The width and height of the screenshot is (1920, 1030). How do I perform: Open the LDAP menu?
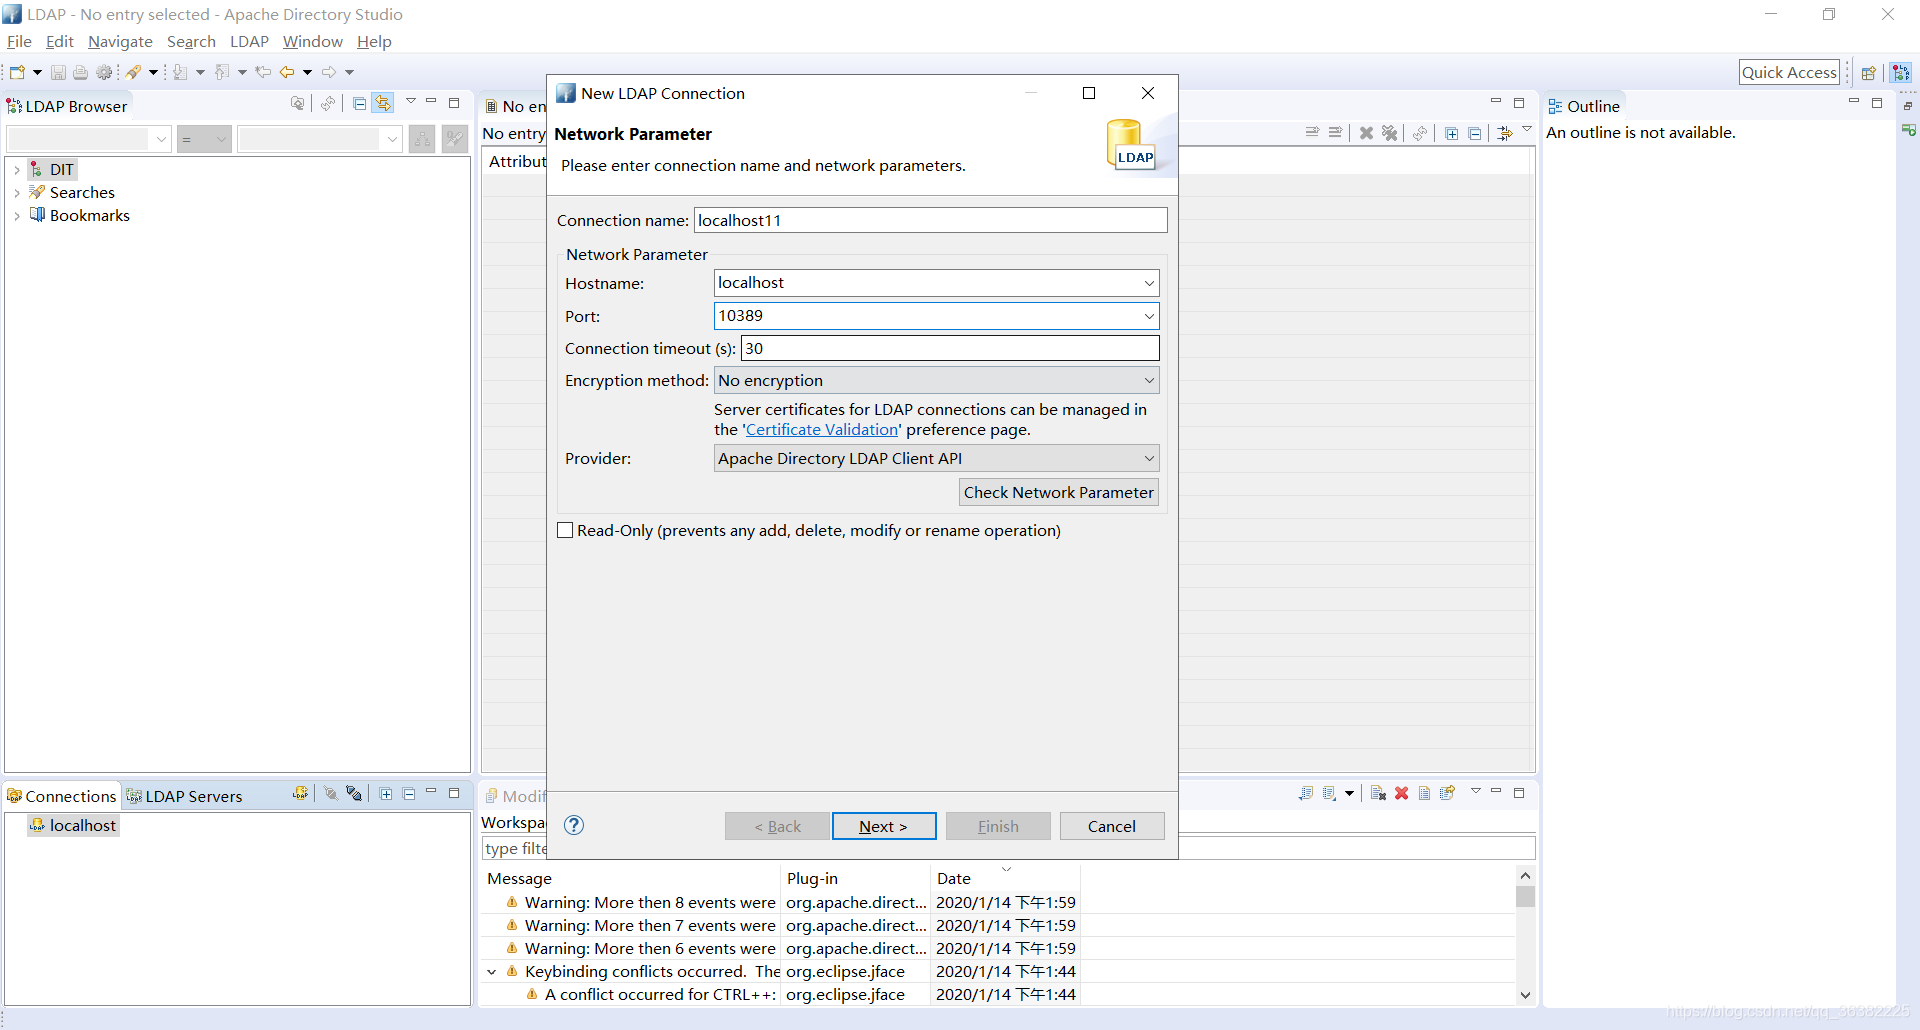[x=249, y=41]
